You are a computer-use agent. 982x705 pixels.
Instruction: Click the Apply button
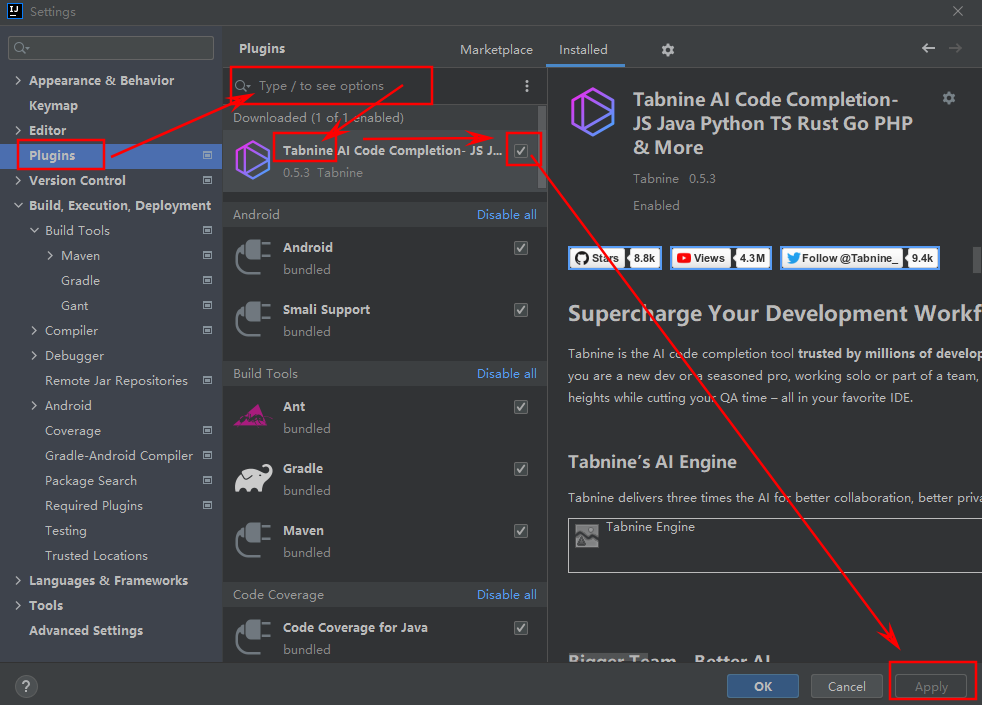(931, 686)
